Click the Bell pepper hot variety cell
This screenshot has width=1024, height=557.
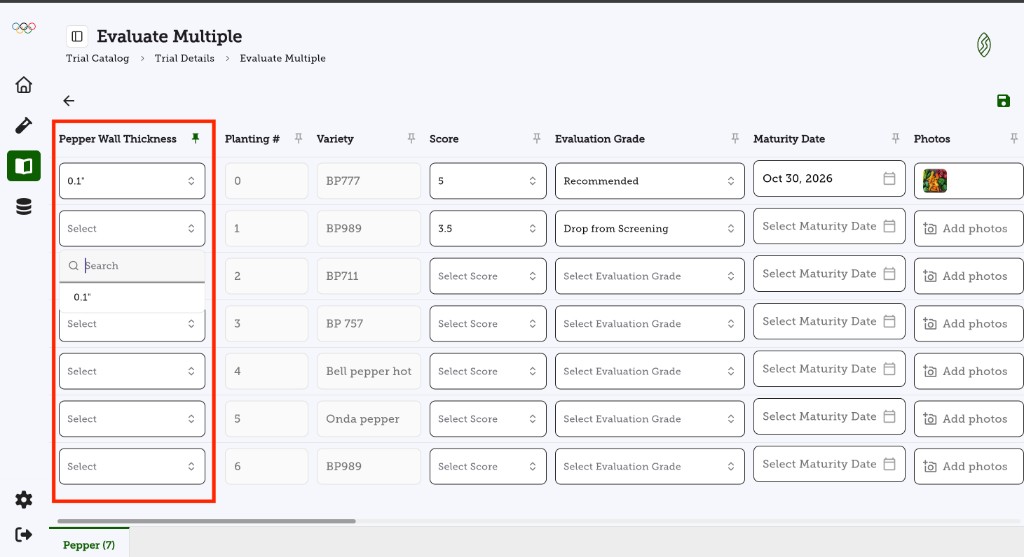[369, 371]
